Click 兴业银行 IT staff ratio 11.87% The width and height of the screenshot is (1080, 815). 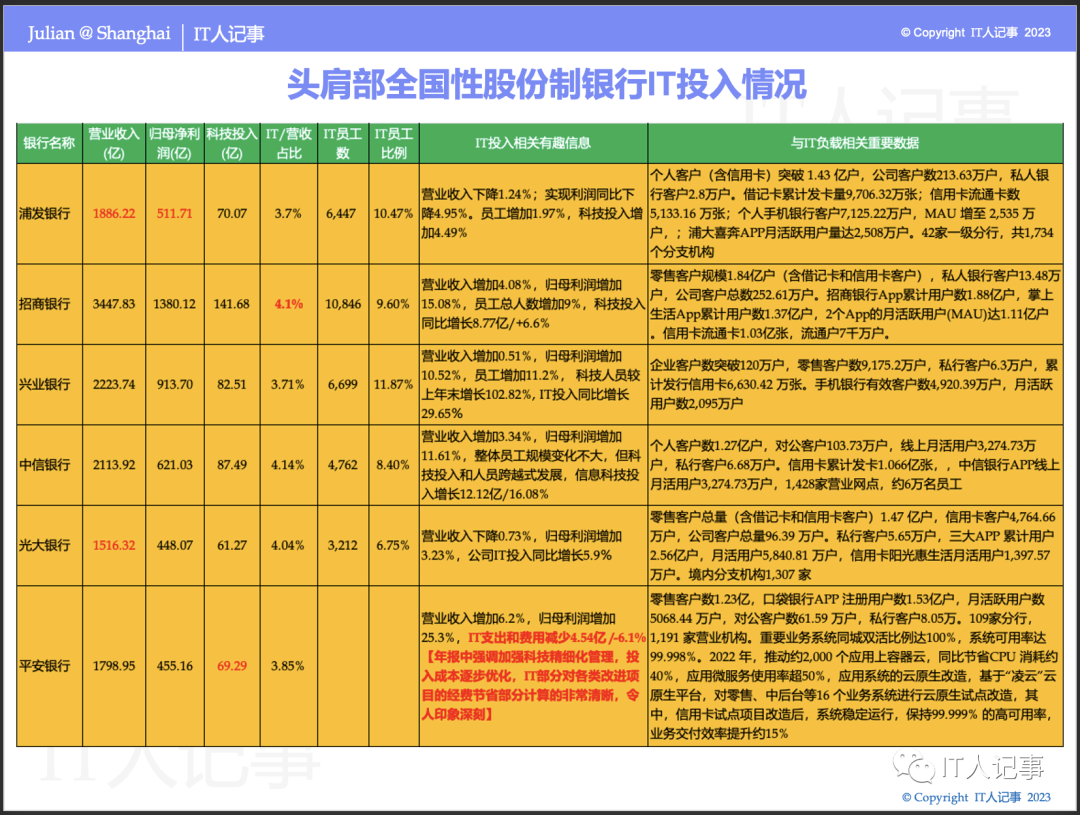[393, 384]
